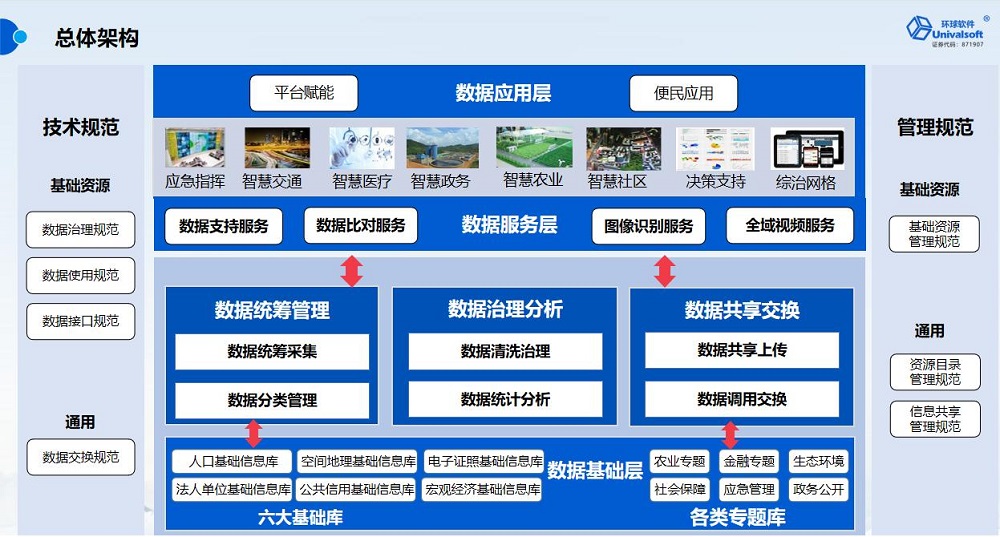Click the red double arrow above 数据统筹管理
This screenshot has width=1000, height=537.
pyautogui.click(x=351, y=270)
